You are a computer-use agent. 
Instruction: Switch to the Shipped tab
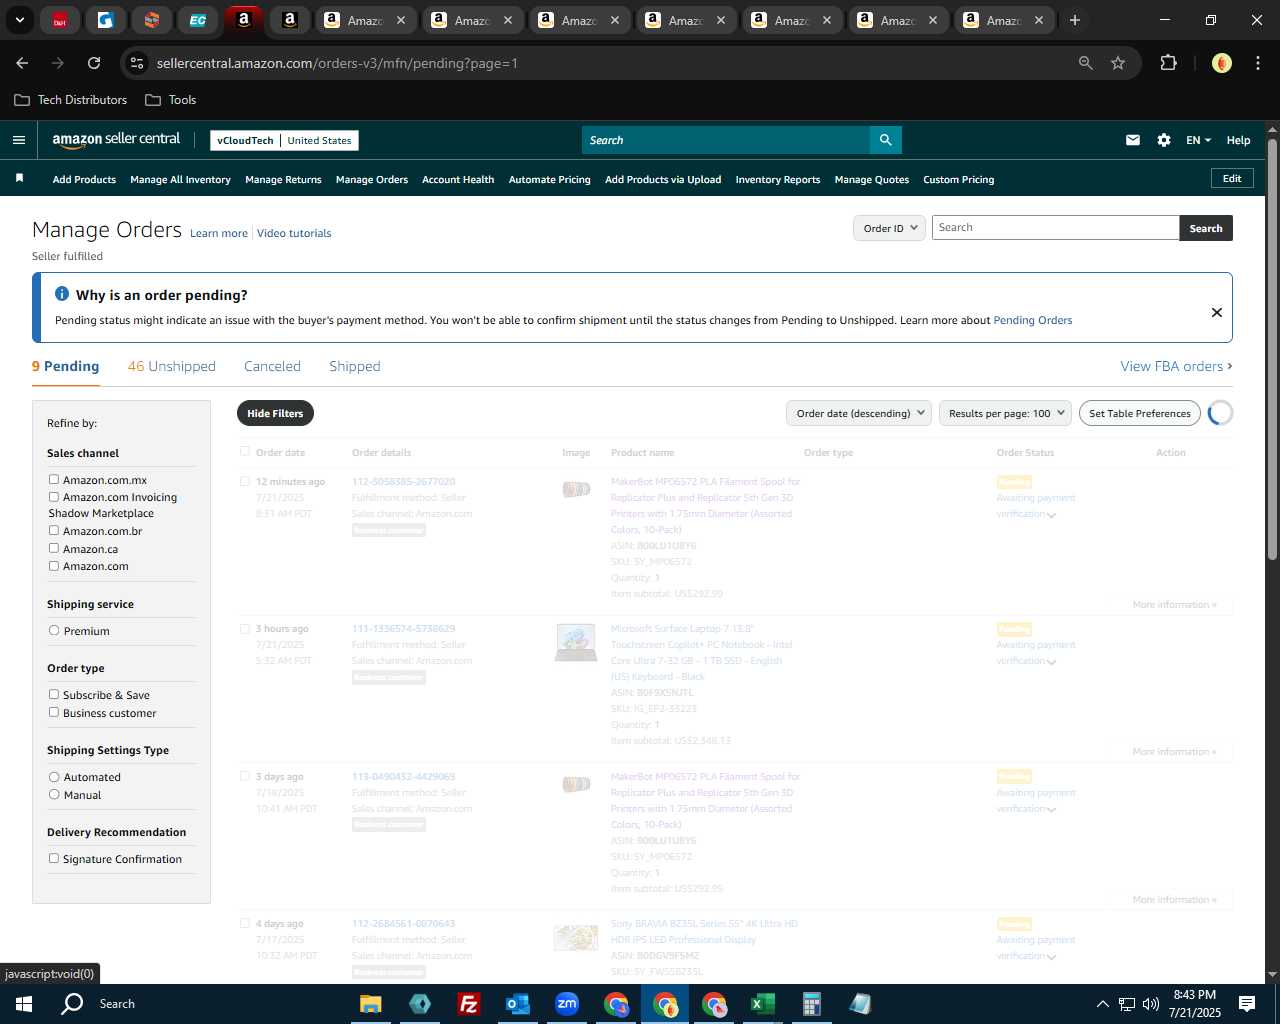(355, 366)
